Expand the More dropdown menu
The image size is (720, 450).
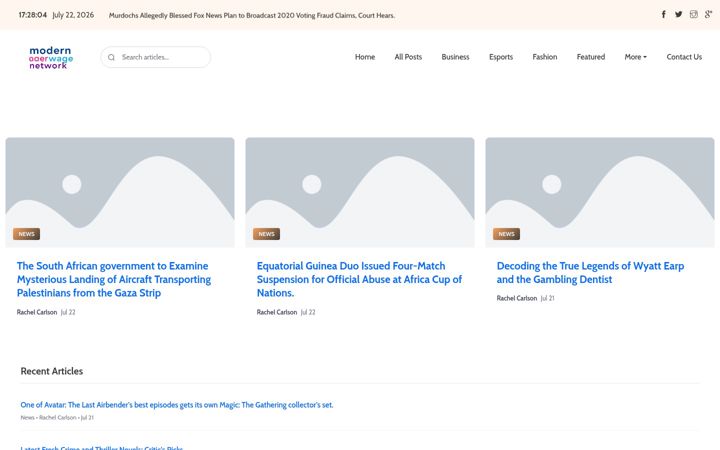click(636, 57)
